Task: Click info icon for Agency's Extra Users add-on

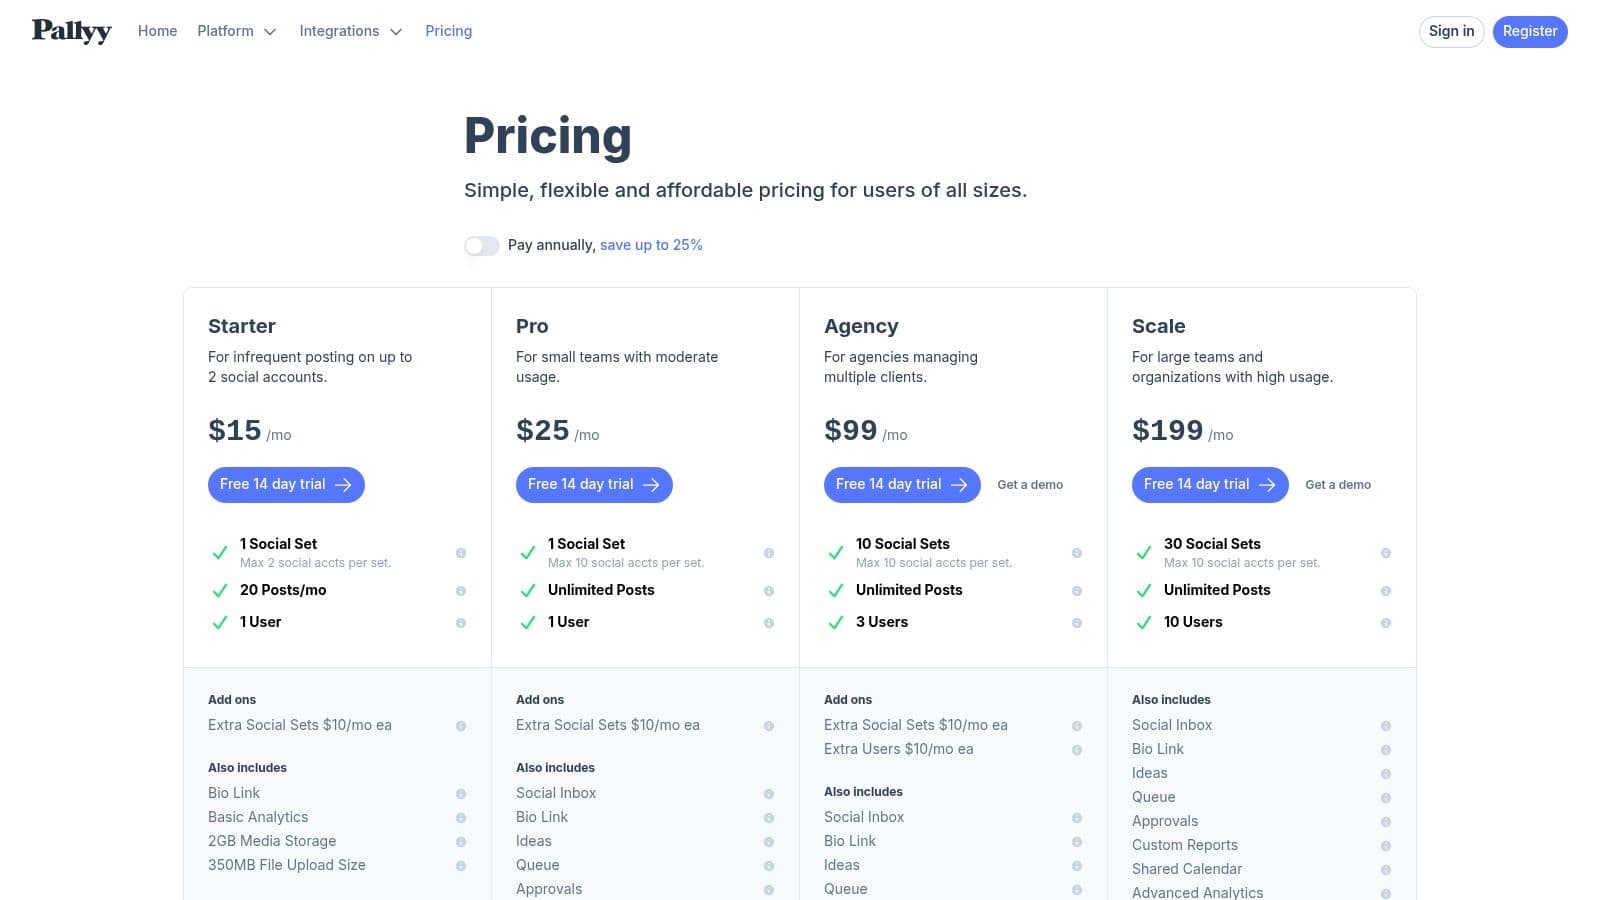Action: [1077, 750]
